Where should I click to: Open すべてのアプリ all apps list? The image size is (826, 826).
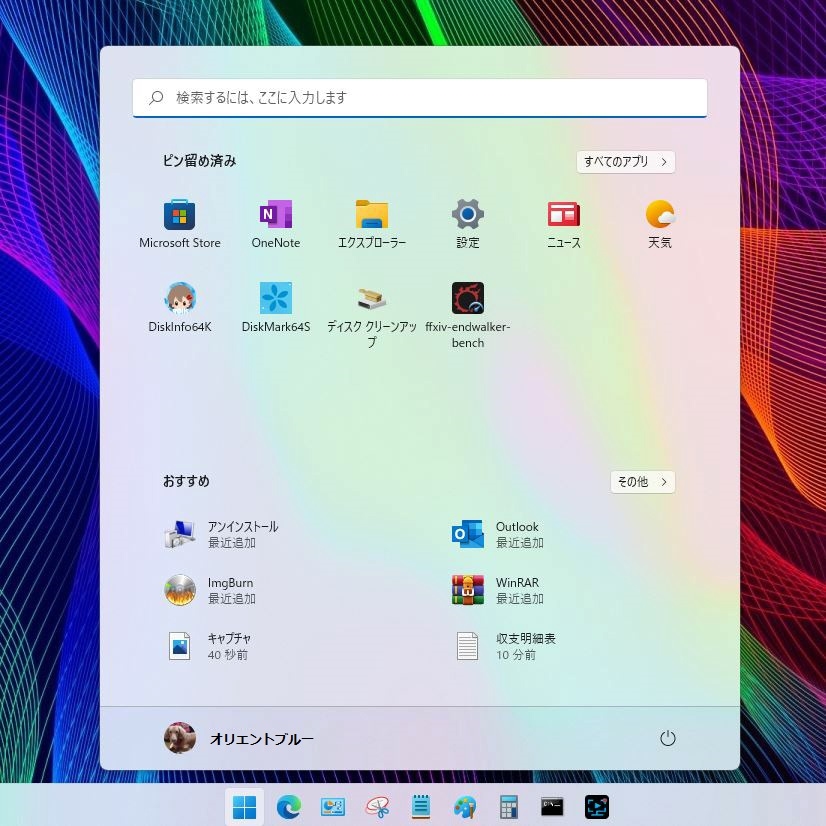[626, 162]
